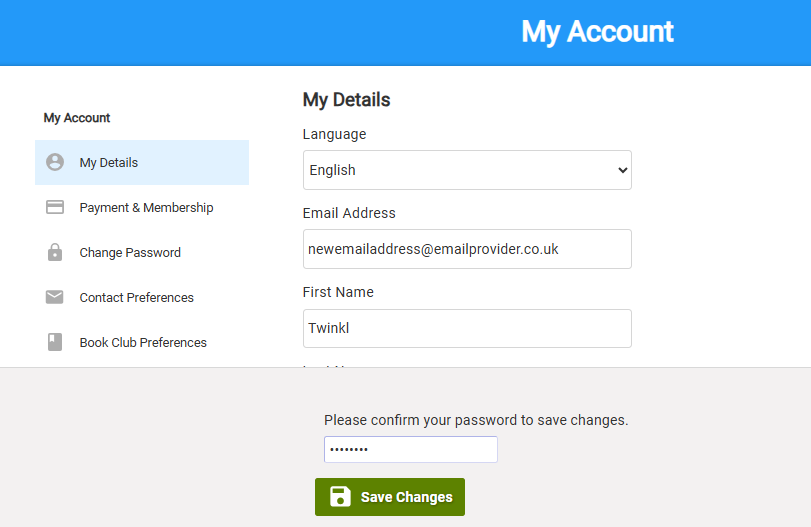The width and height of the screenshot is (811, 527).
Task: Click the person avatar icon beside My Details
Action: (x=55, y=162)
